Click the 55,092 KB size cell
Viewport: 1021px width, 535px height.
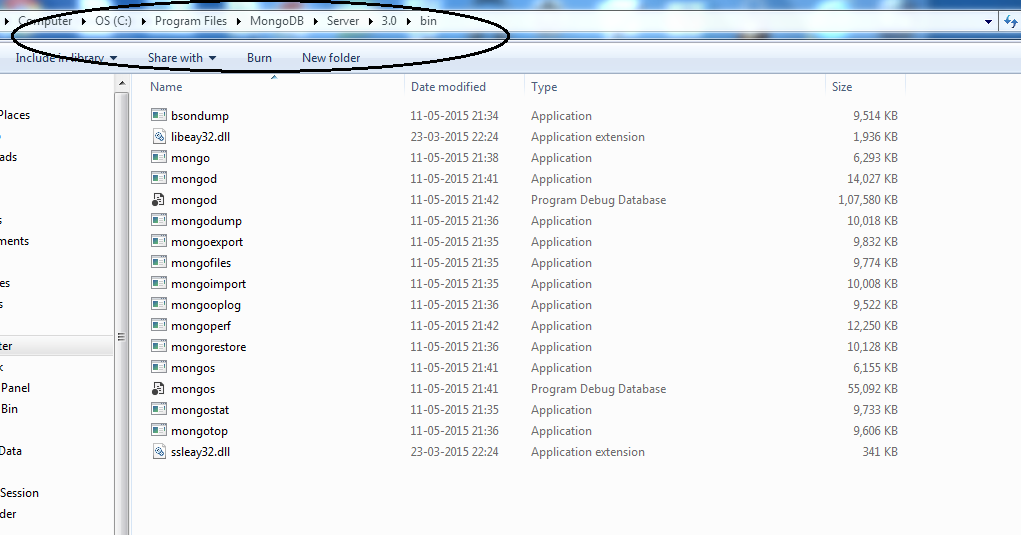click(873, 389)
